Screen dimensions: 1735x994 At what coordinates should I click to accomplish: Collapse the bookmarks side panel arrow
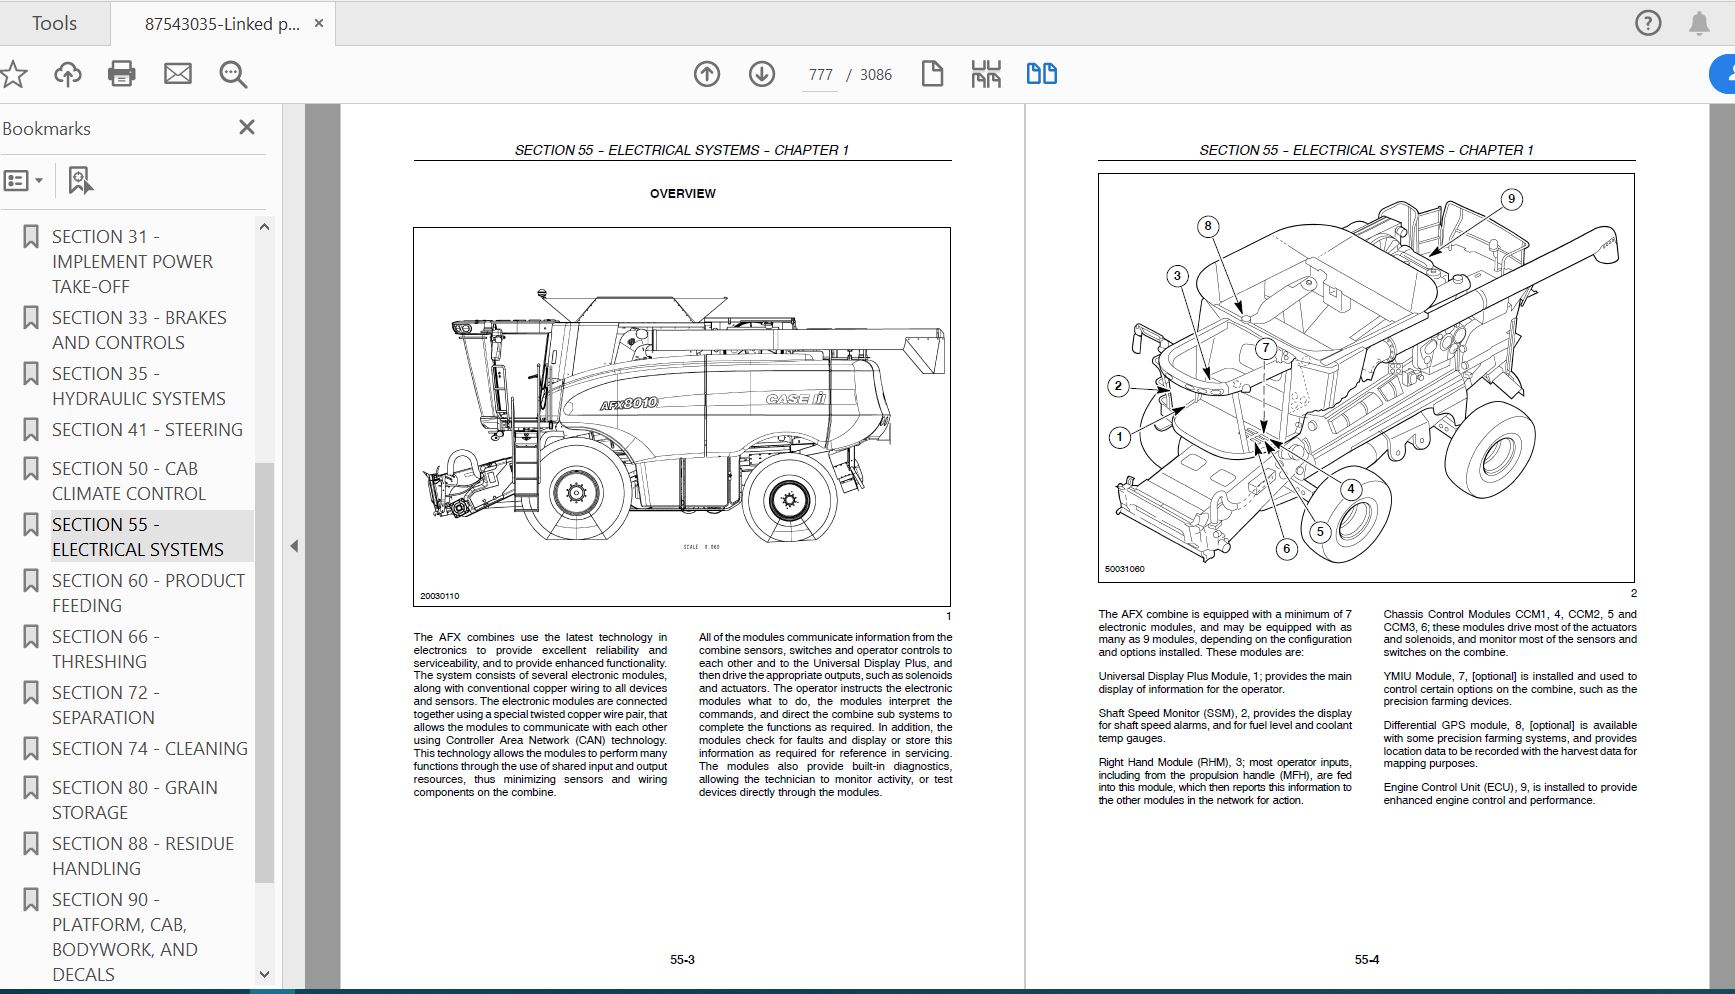click(294, 546)
